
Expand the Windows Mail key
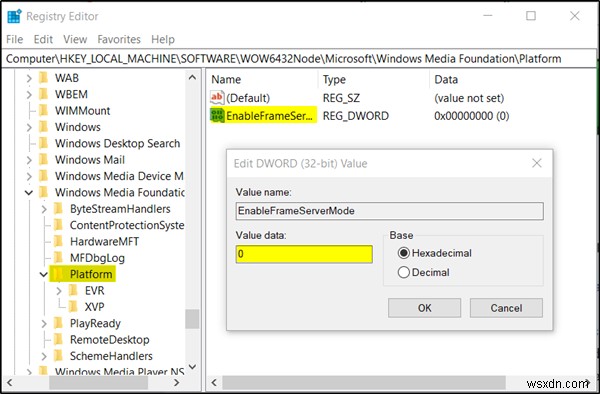[29, 160]
